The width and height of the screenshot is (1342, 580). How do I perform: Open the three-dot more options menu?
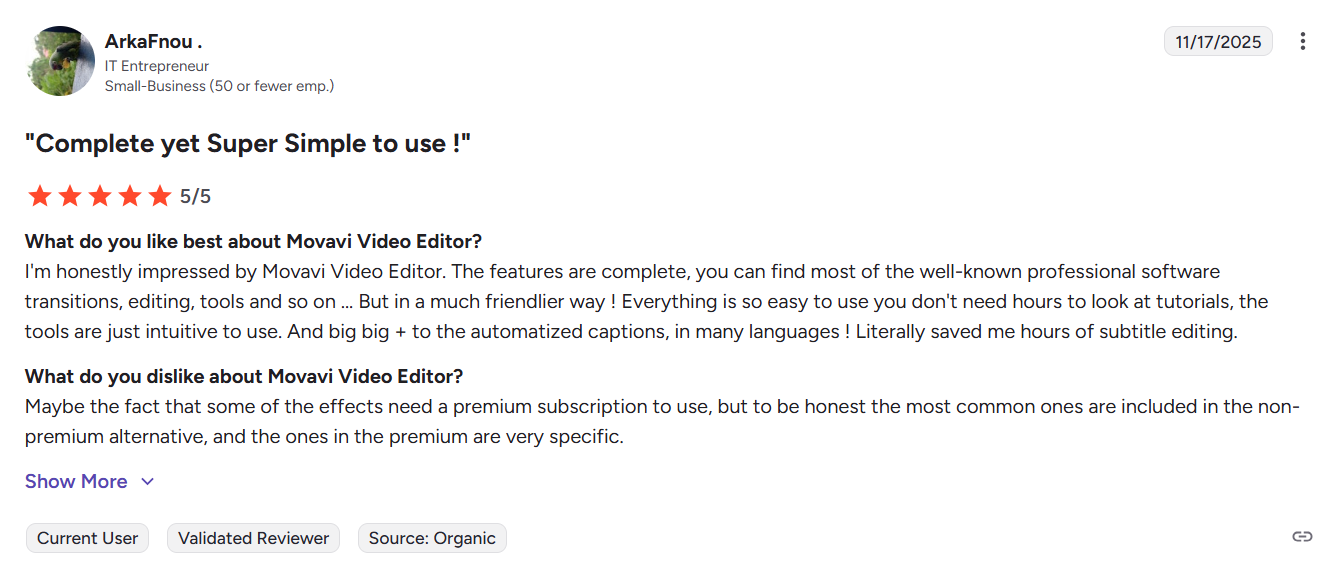tap(1302, 41)
